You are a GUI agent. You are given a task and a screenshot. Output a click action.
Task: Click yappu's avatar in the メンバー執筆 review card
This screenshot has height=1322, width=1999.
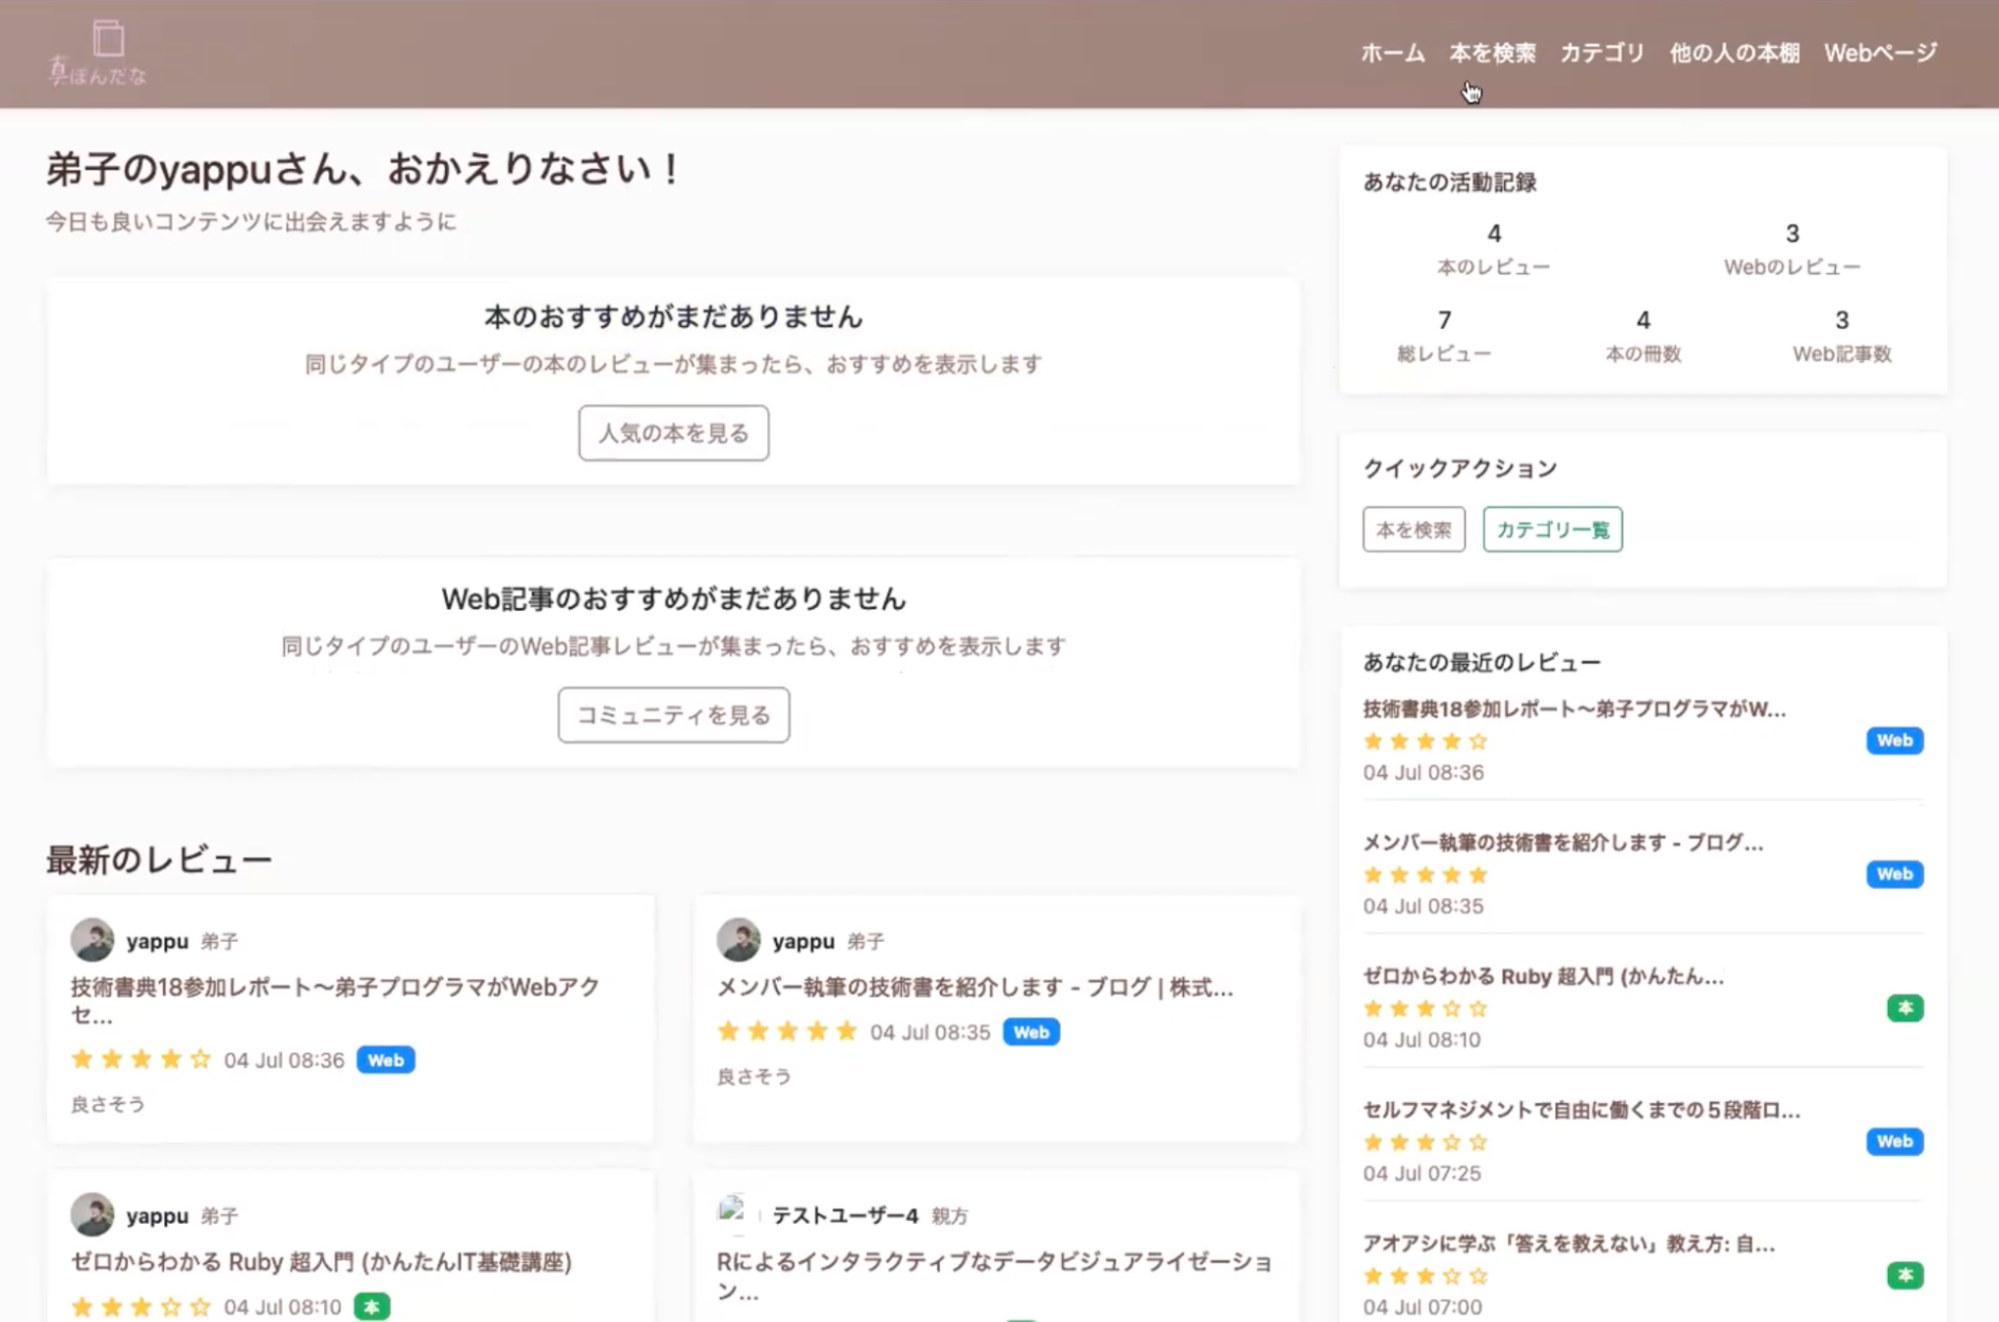pos(738,940)
